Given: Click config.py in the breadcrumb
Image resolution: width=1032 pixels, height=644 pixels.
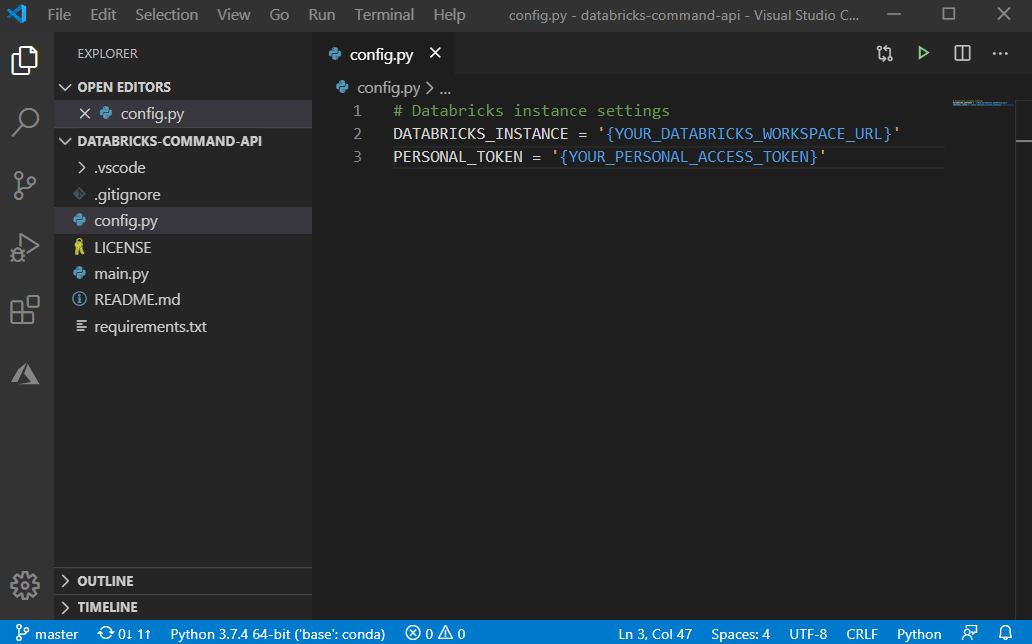Looking at the screenshot, I should [x=388, y=88].
